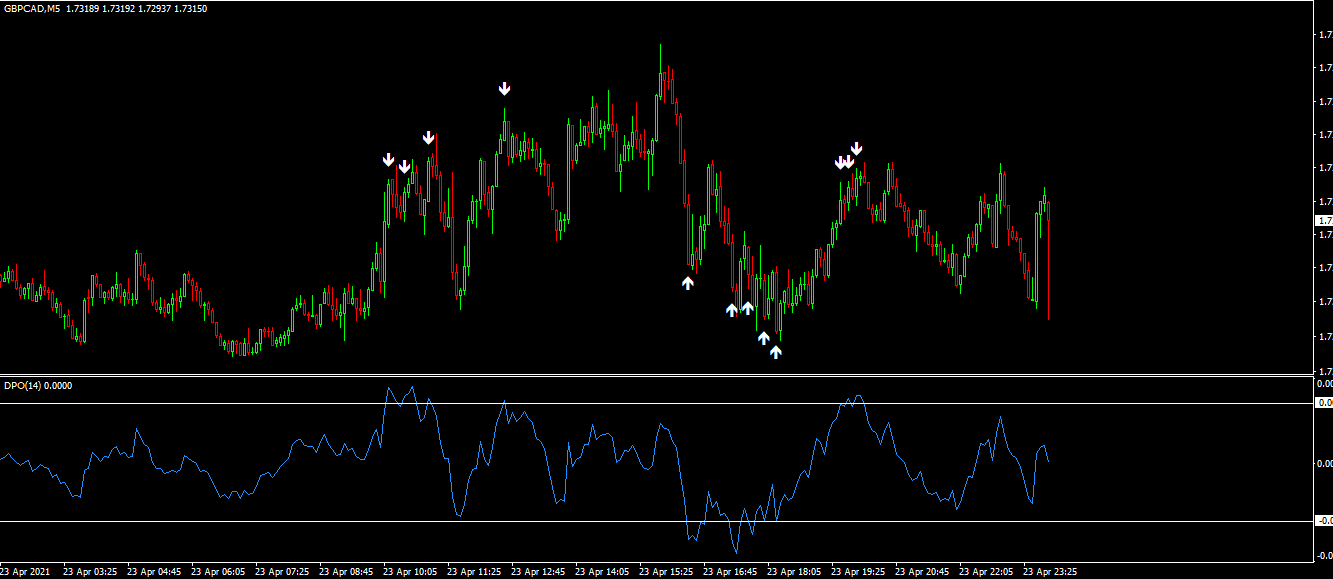Click the white-highlighted current price tag on price axis
1333x579 pixels.
(x=1324, y=220)
